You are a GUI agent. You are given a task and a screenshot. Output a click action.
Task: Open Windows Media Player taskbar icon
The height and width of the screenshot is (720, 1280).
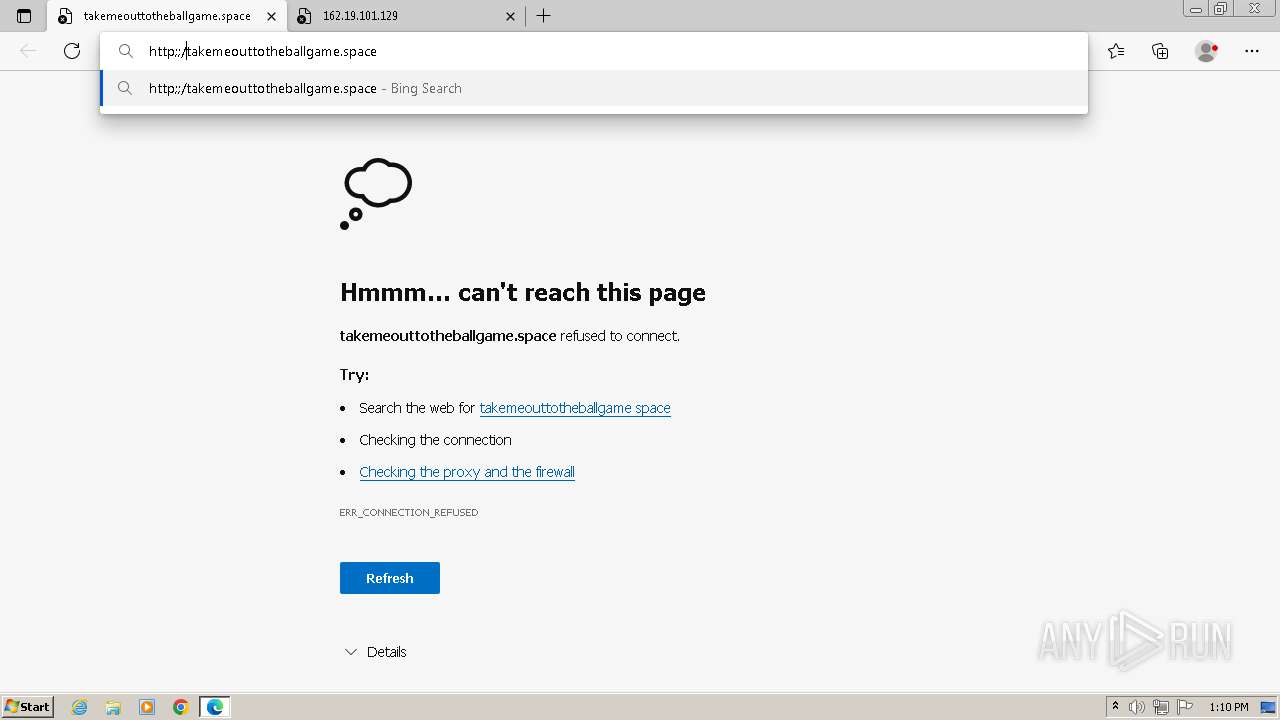(x=147, y=707)
